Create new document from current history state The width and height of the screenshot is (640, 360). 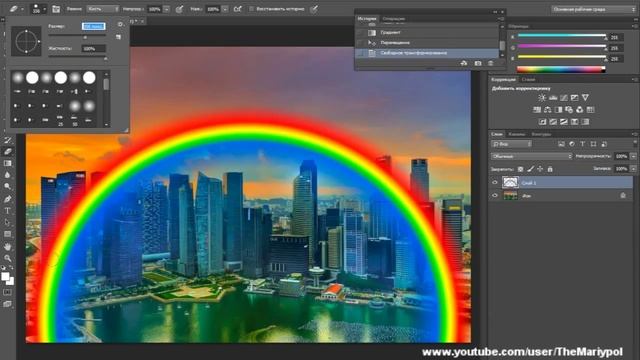(x=464, y=63)
